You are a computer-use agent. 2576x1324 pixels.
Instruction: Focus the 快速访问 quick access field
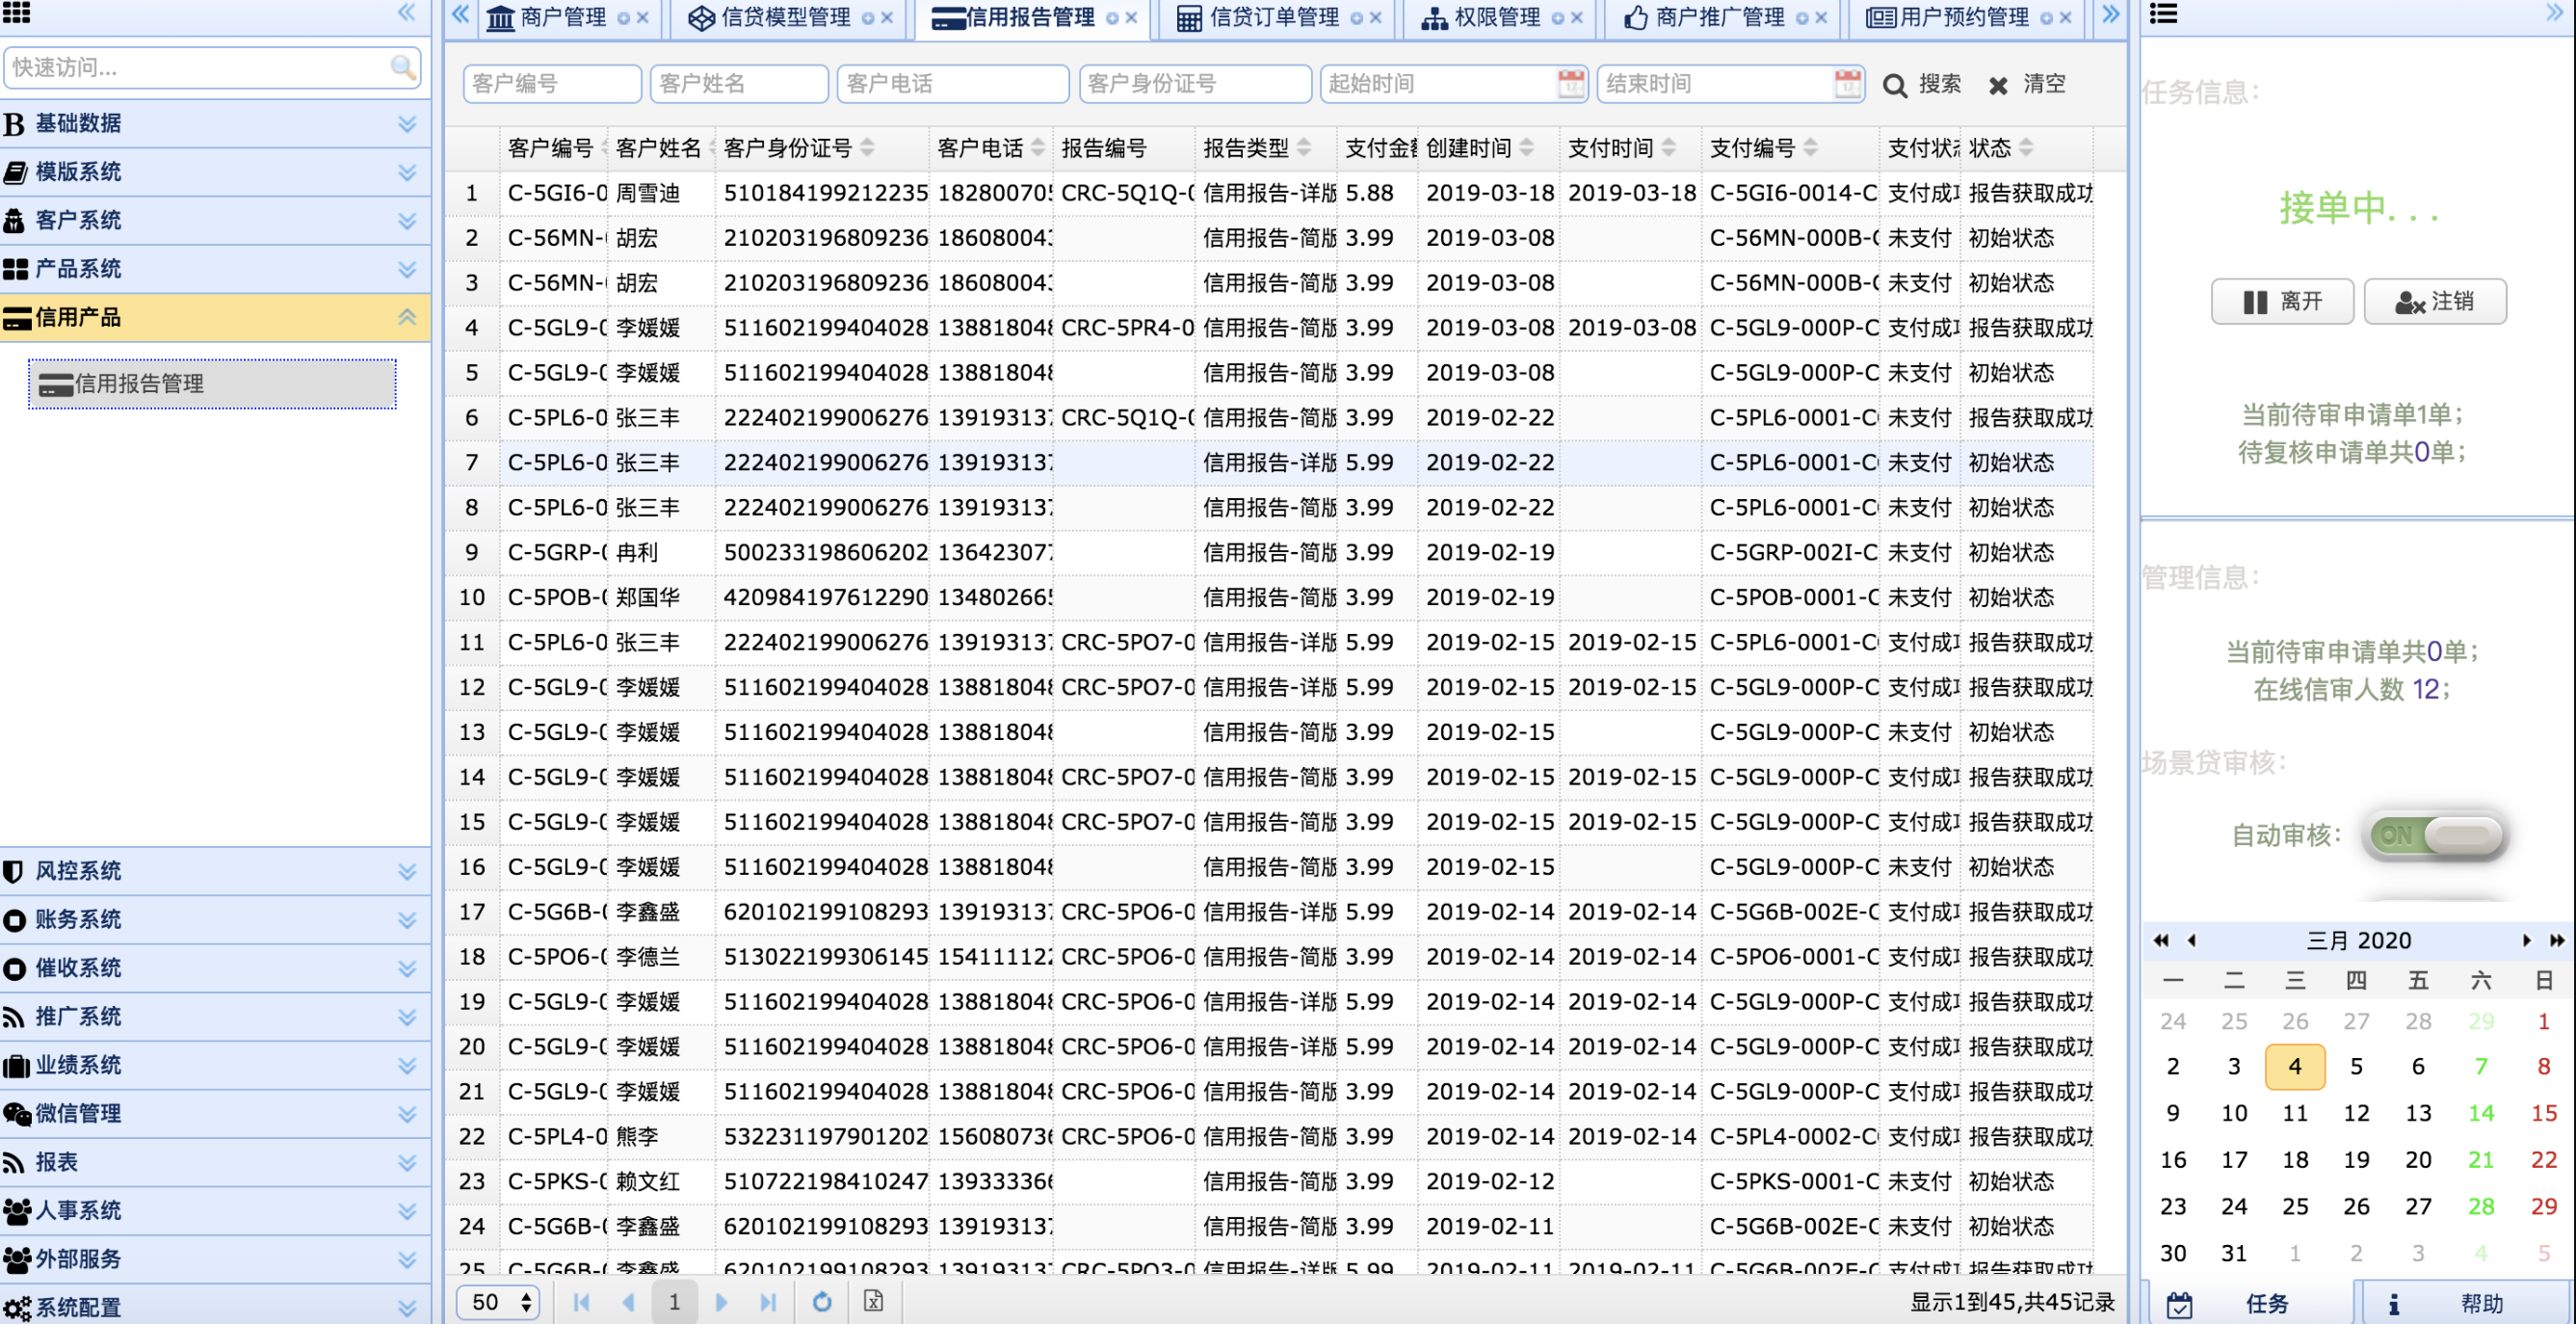point(212,67)
